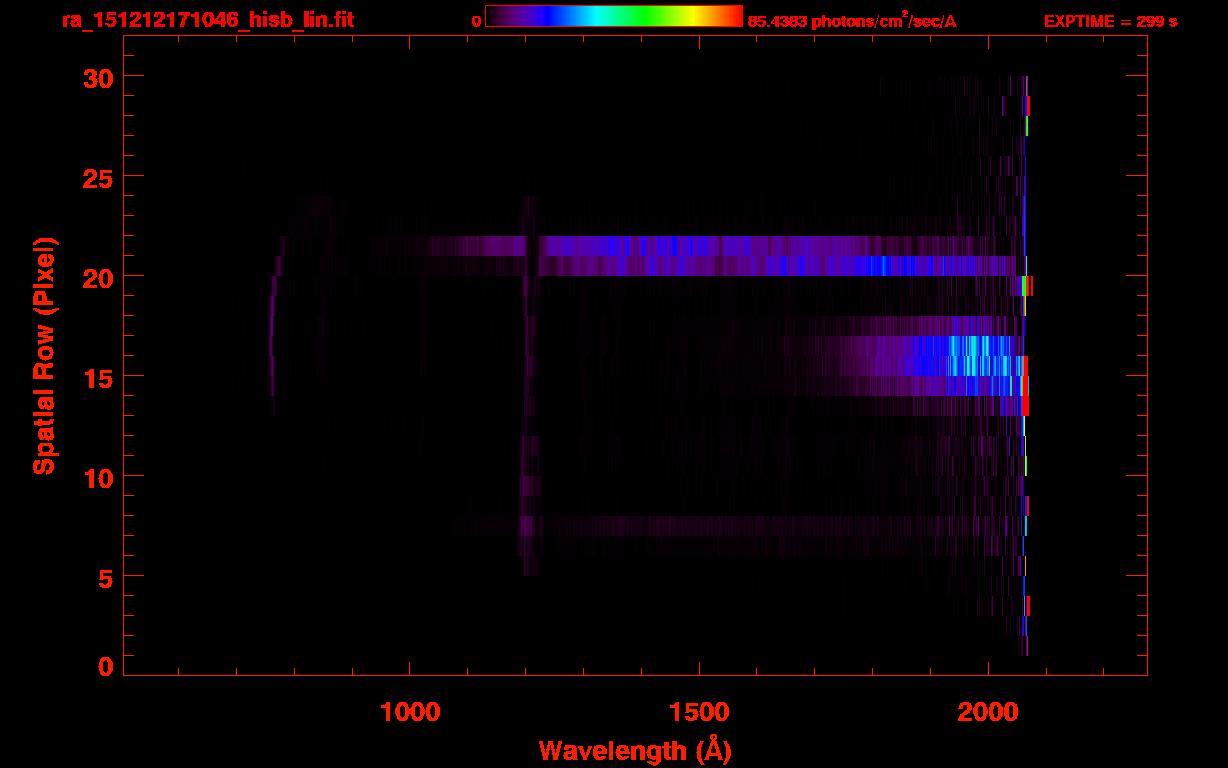The width and height of the screenshot is (1228, 768).
Task: Click the EXPTIME = 299 s text
Action: tap(1110, 21)
